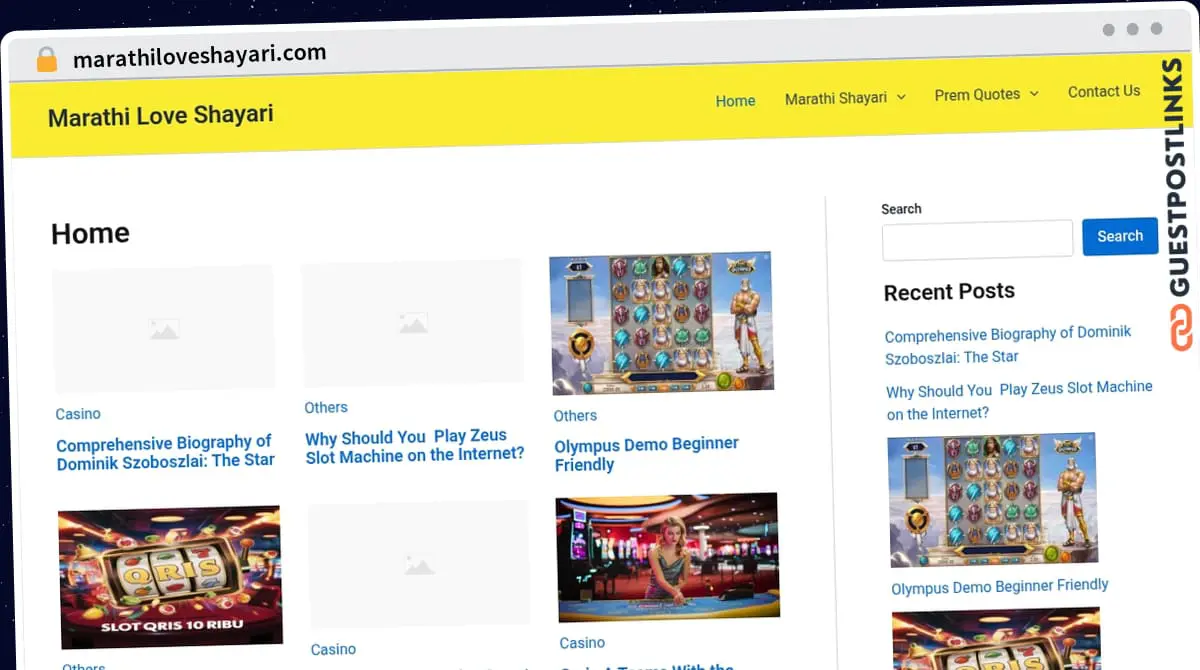The image size is (1200, 670).
Task: Click the casino dealer woman thumbnail
Action: click(x=667, y=556)
